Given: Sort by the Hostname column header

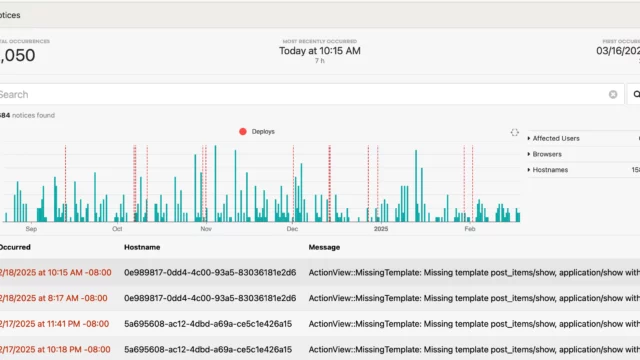Looking at the screenshot, I should (142, 247).
